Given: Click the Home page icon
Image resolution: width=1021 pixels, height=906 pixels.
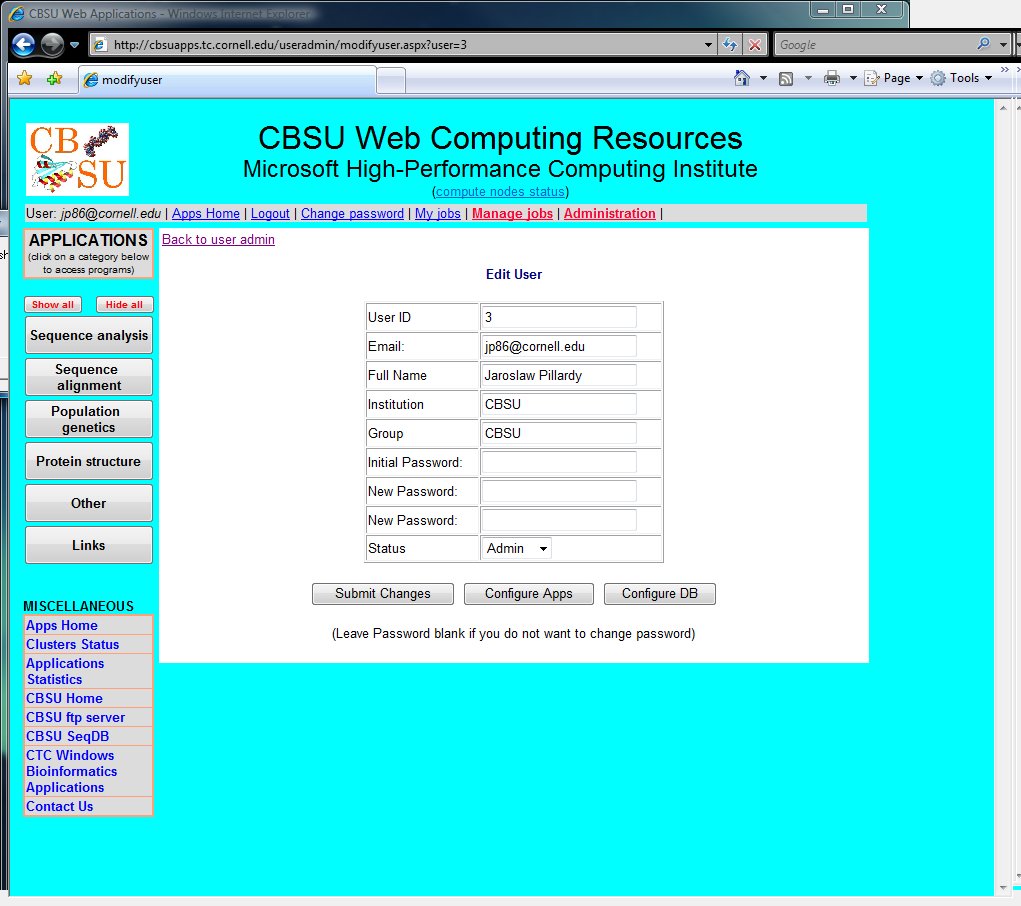Looking at the screenshot, I should pos(742,78).
